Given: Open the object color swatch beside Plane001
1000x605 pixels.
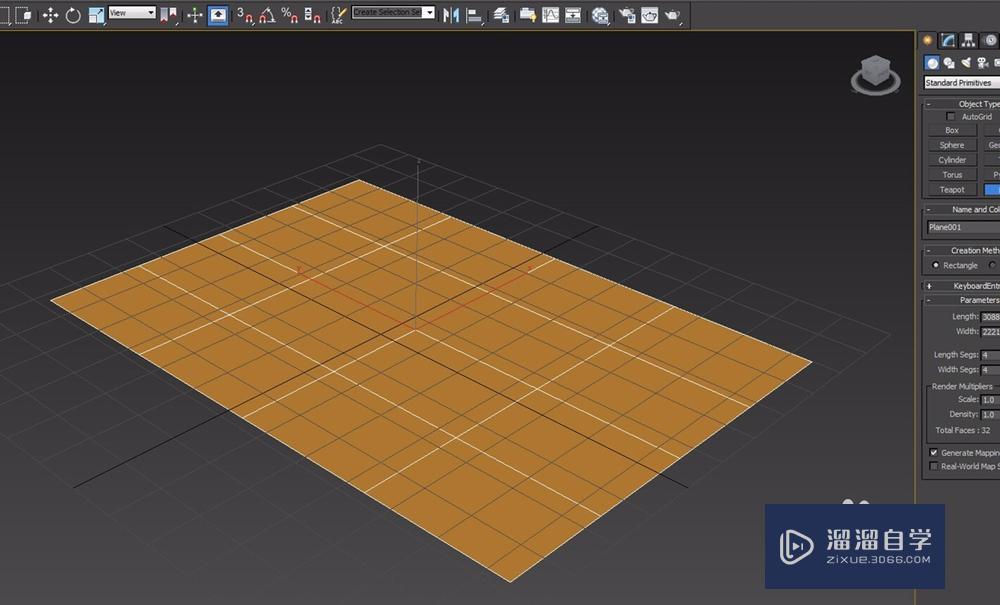Looking at the screenshot, I should (x=996, y=227).
